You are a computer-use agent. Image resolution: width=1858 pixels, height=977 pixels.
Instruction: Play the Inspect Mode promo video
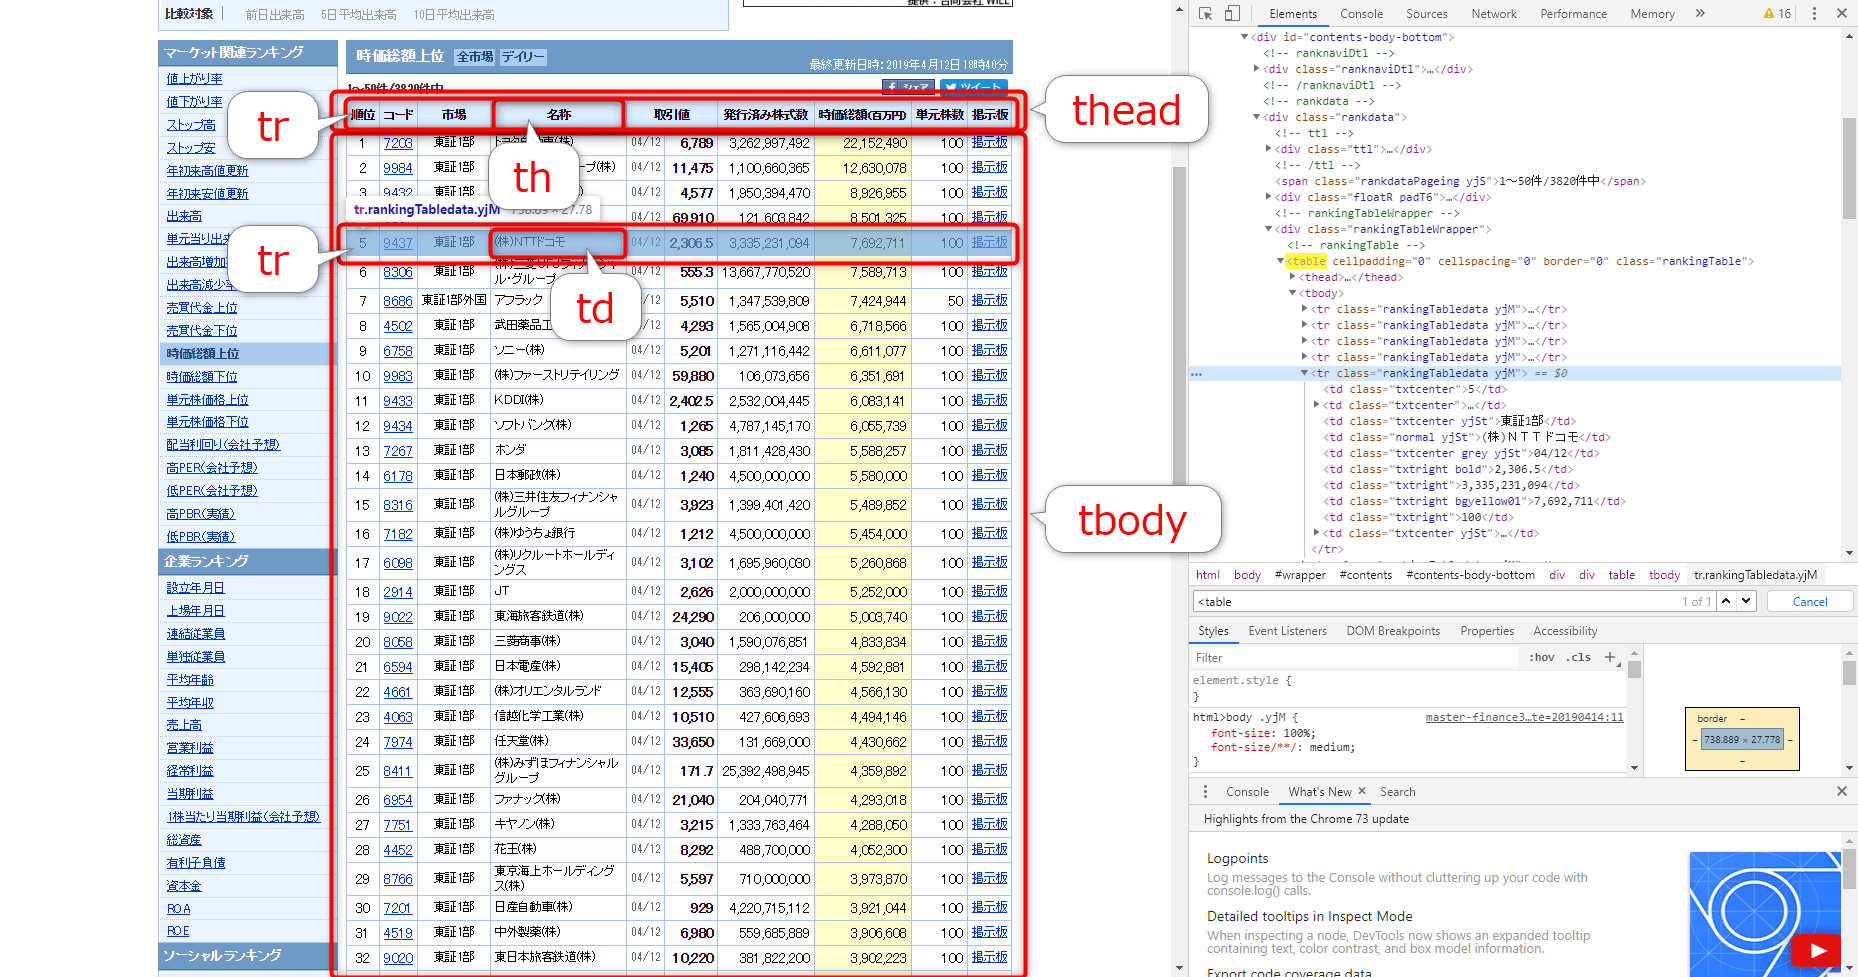[1816, 951]
